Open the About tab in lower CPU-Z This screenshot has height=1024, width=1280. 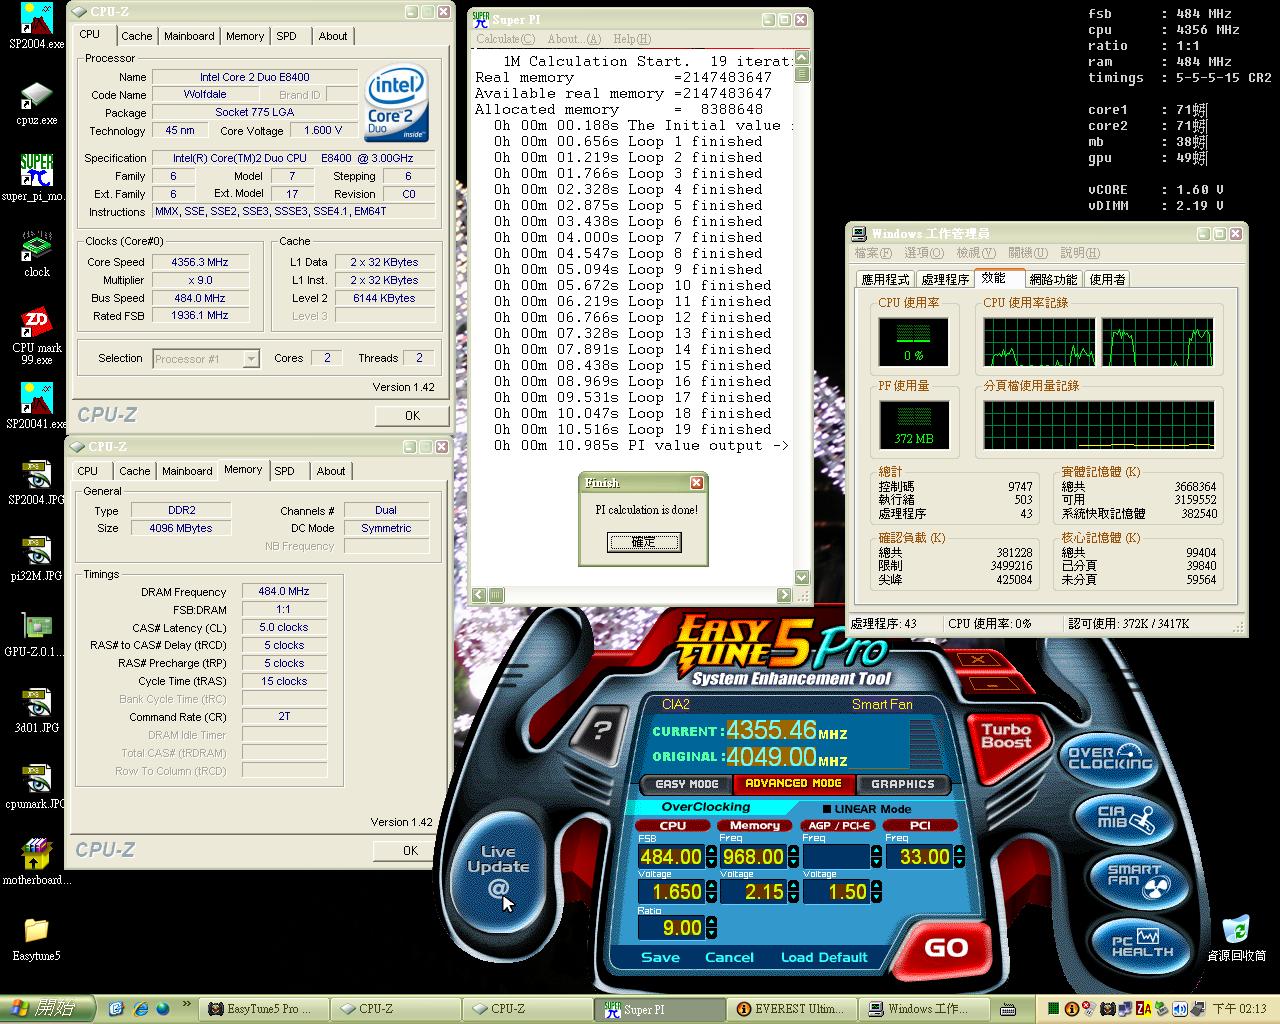tap(331, 471)
